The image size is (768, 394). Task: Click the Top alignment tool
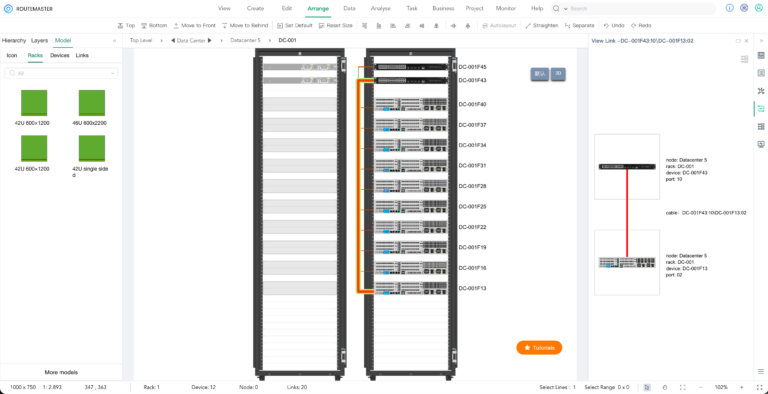coord(126,25)
